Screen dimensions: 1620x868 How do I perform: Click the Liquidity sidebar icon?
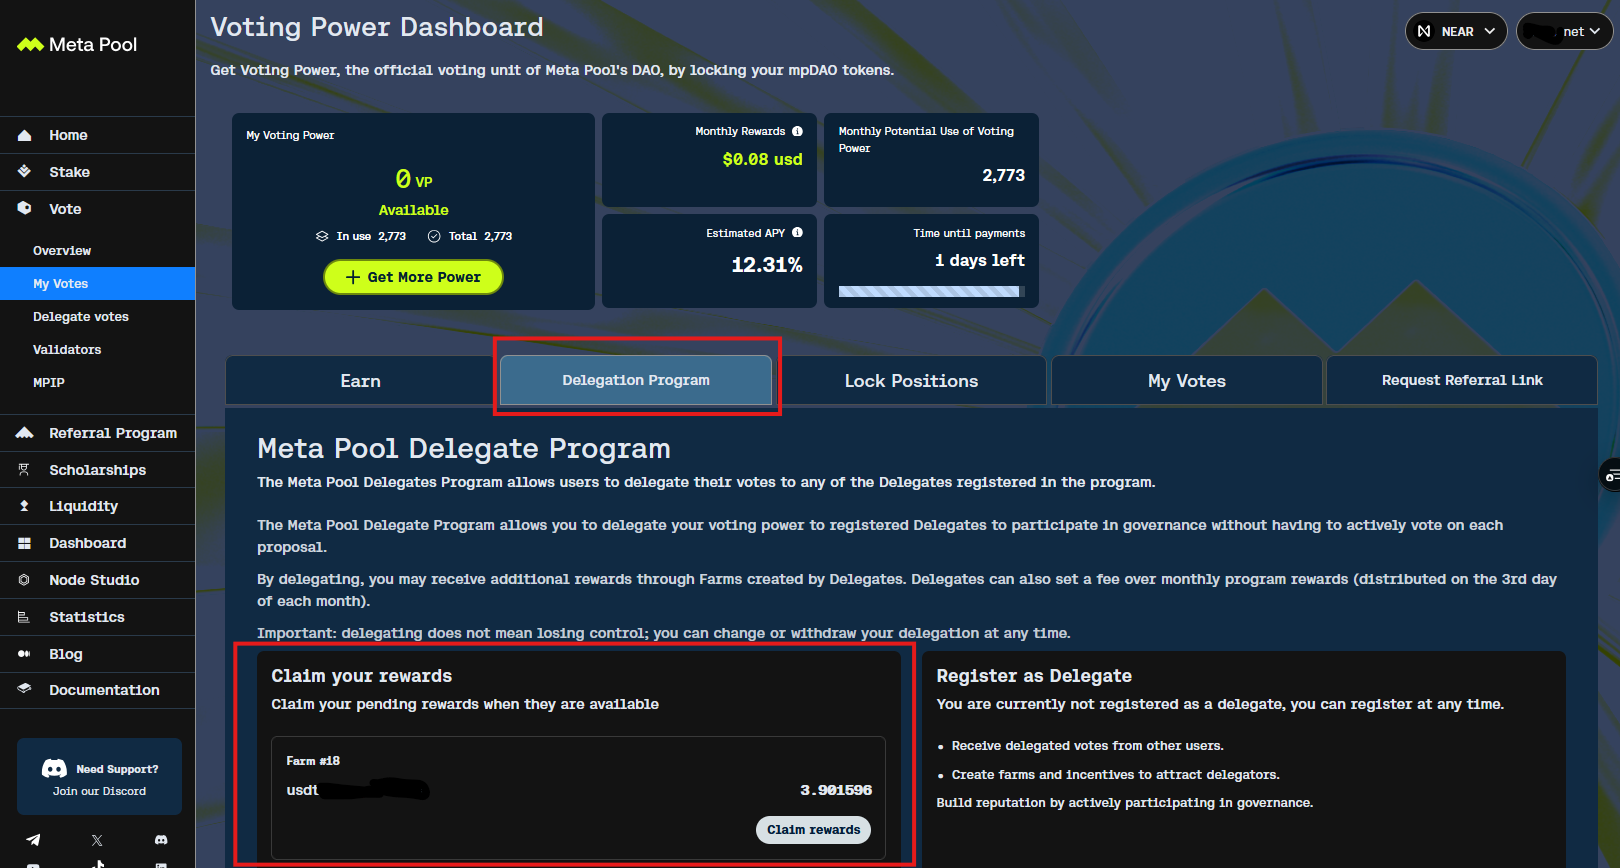click(x=24, y=506)
